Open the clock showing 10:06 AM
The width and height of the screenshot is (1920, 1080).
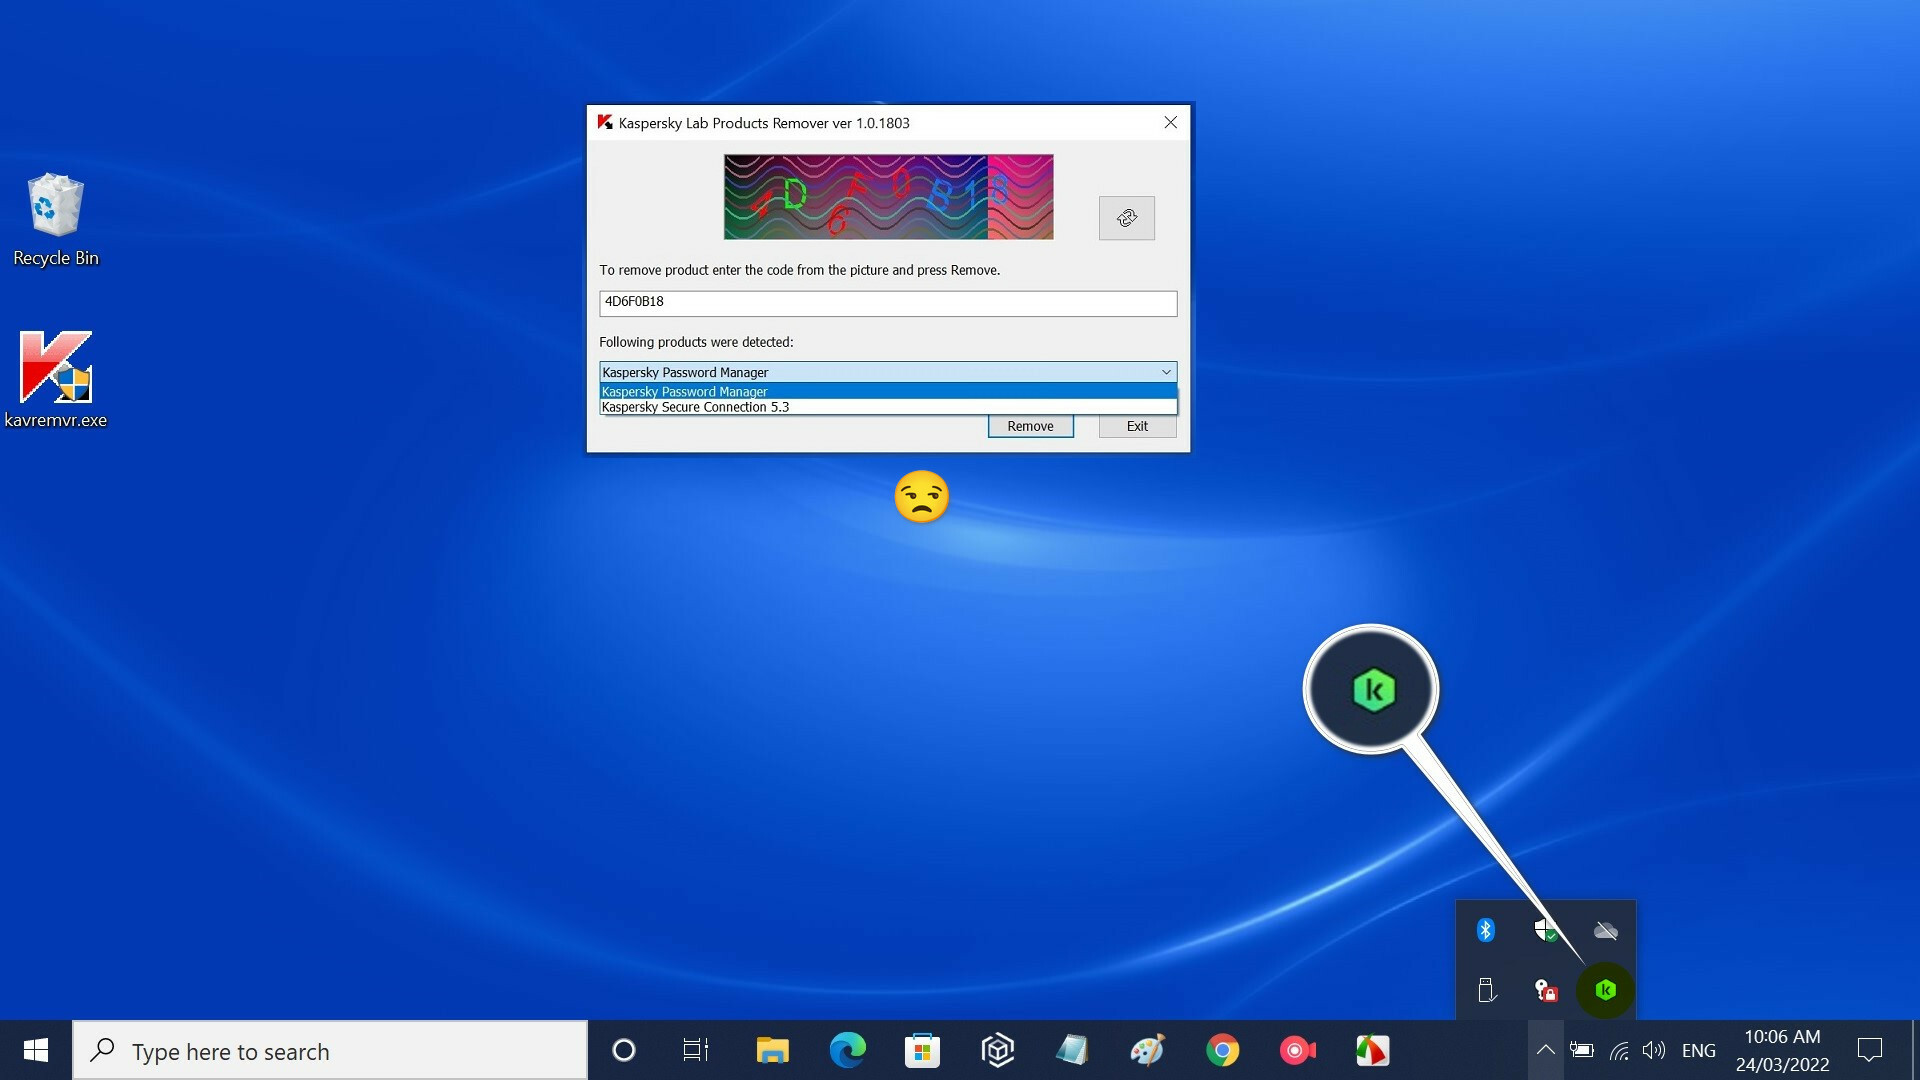point(1782,1050)
